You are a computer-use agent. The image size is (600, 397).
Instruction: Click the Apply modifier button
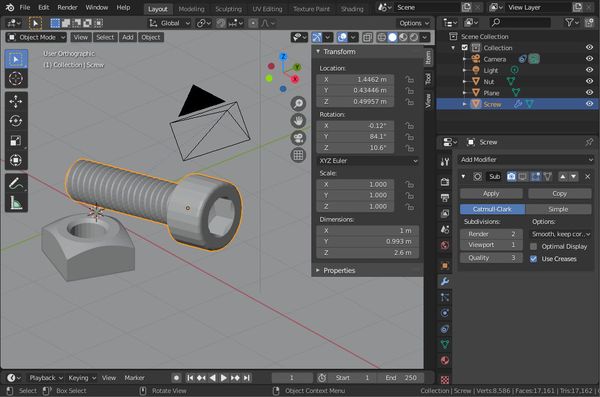point(491,194)
